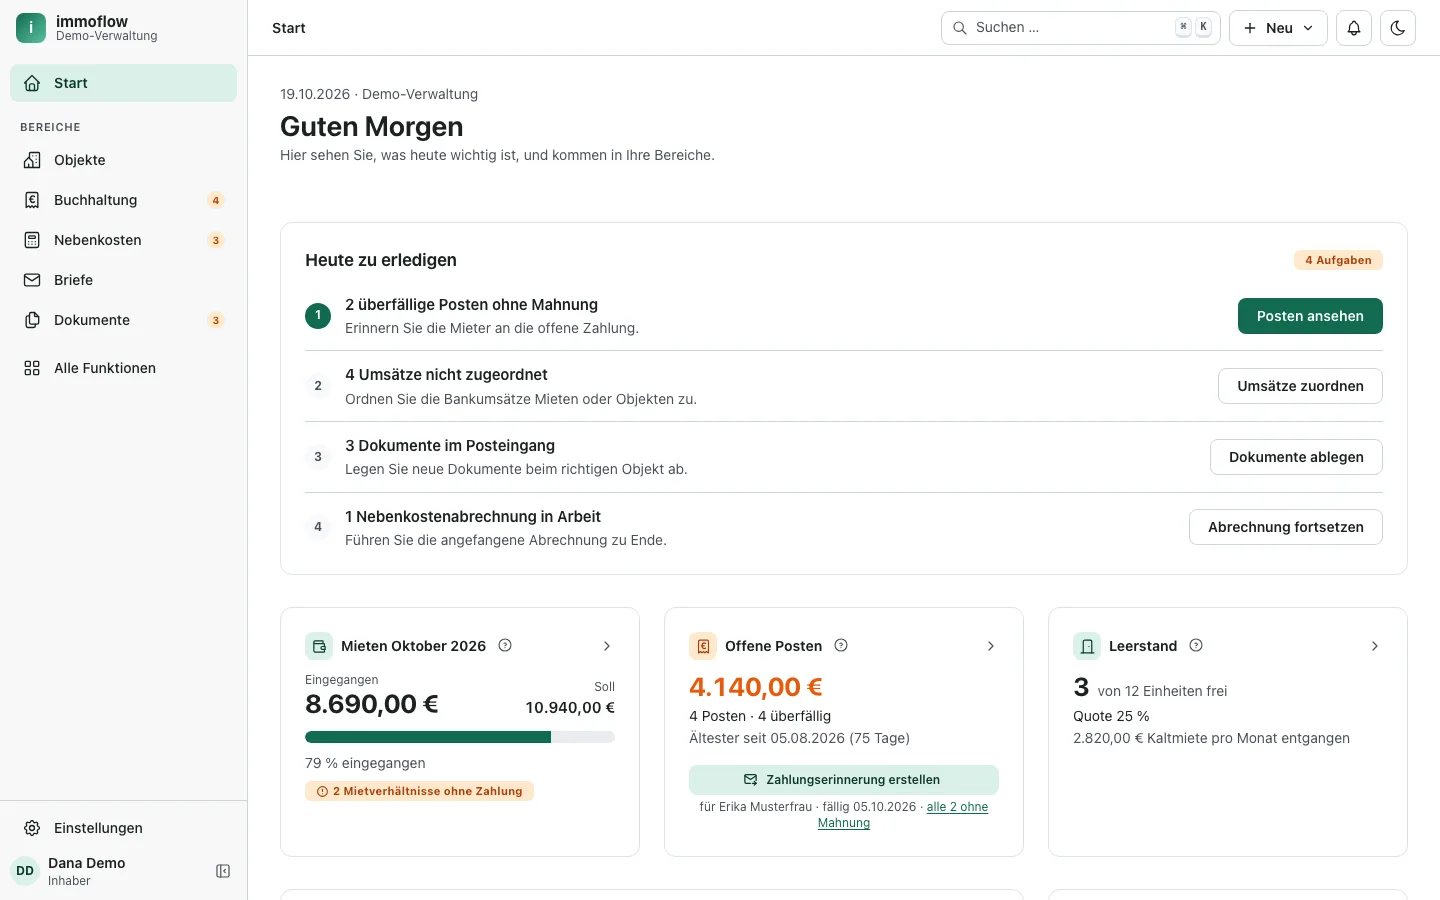
Task: Click the immoflow logo icon
Action: (x=31, y=28)
